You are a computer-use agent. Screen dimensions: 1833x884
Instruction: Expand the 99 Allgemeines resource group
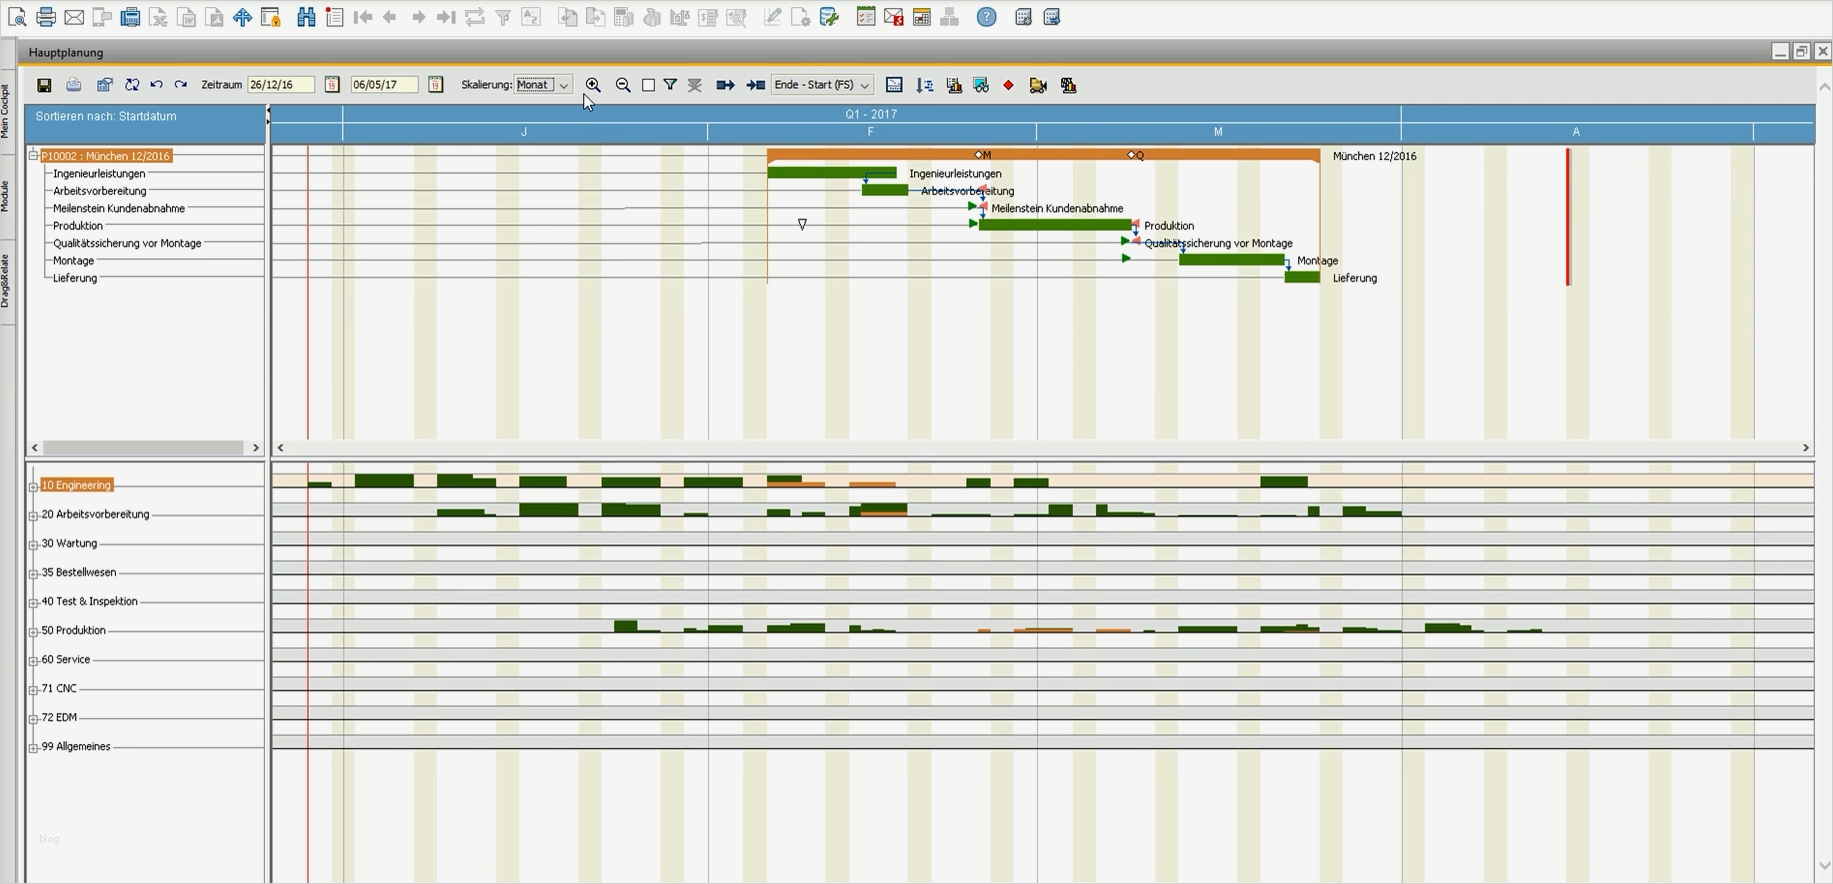pyautogui.click(x=33, y=748)
